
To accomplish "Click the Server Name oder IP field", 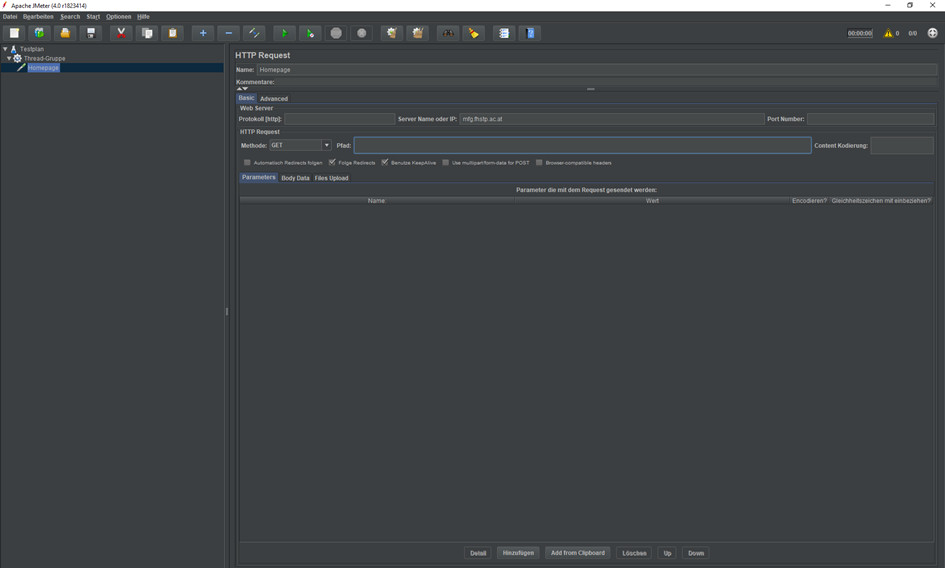I will pos(612,119).
